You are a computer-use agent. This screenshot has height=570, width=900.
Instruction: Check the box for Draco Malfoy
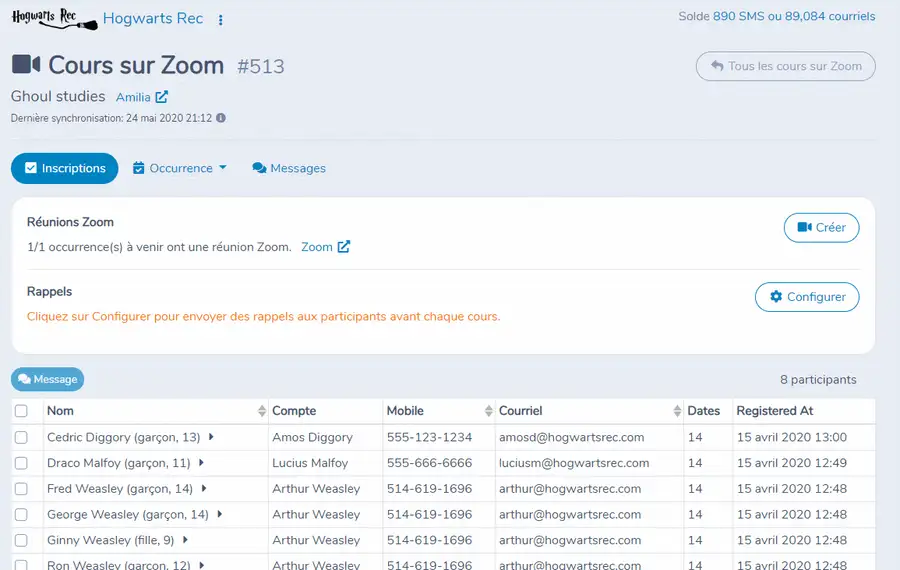click(x=21, y=463)
